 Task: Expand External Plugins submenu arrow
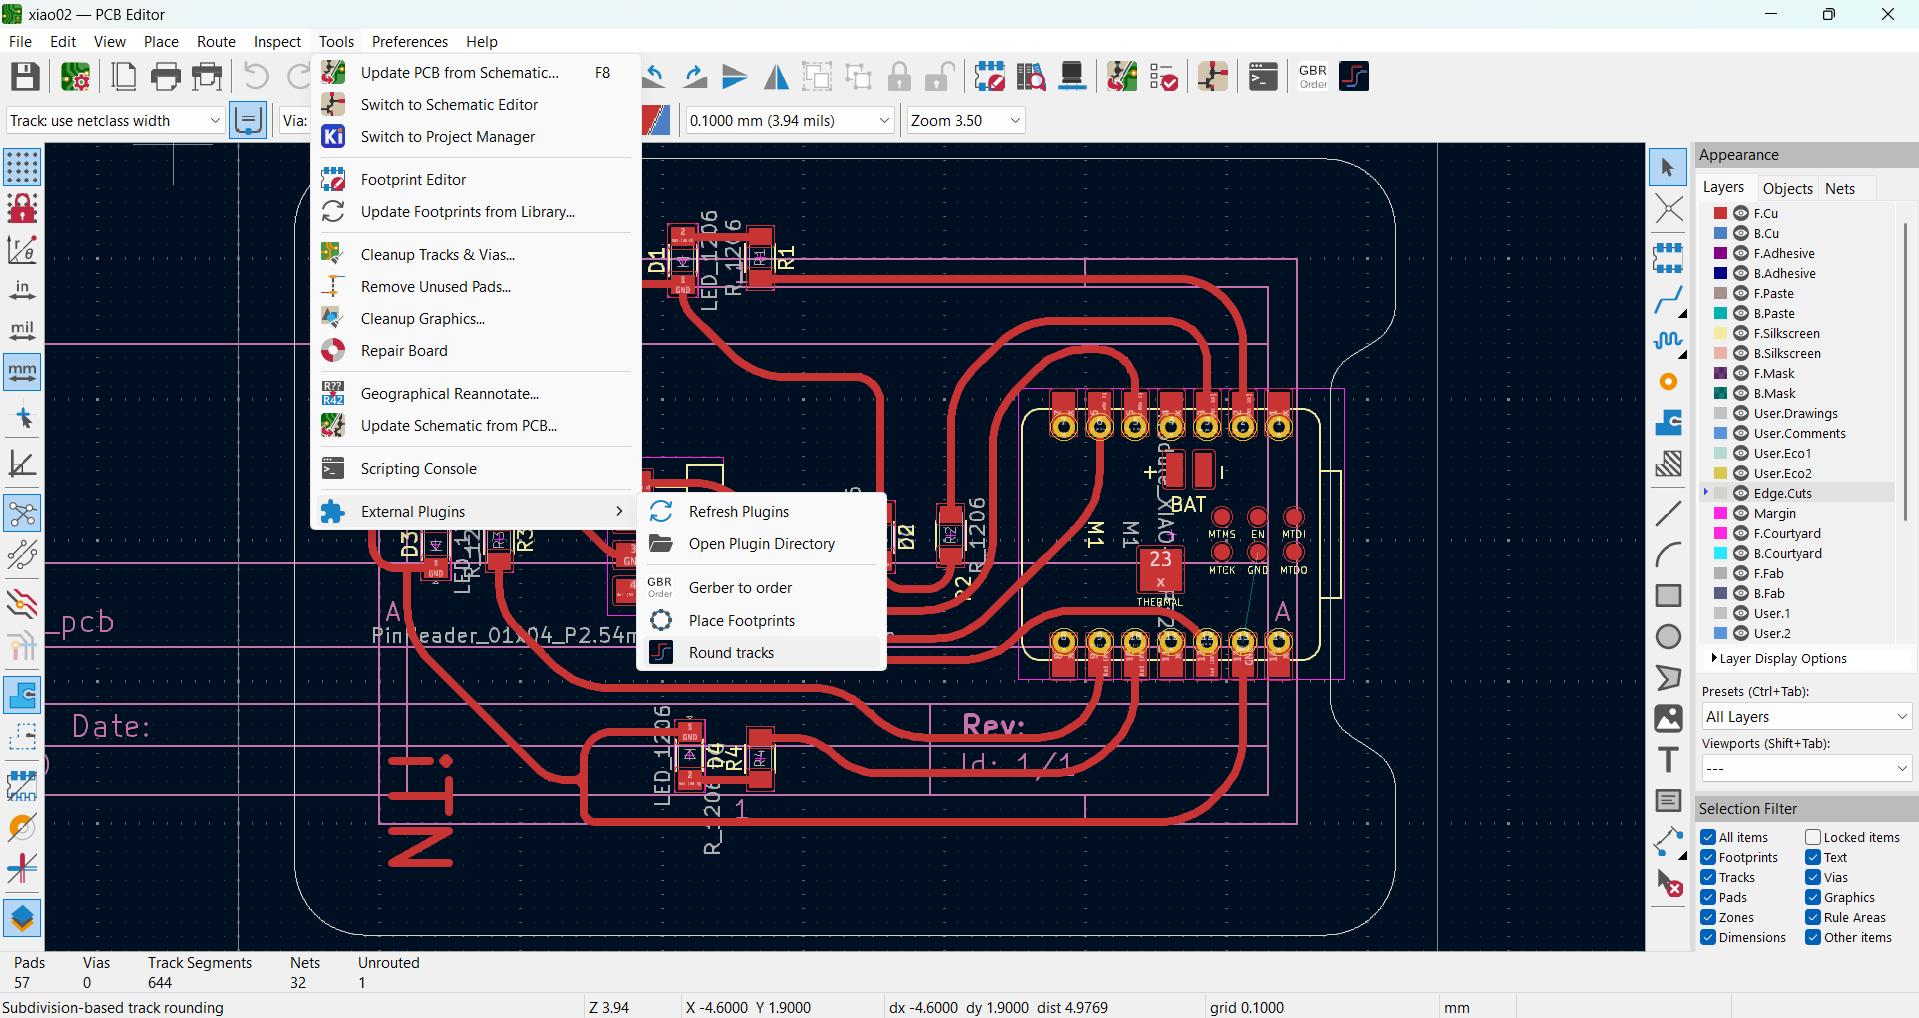click(x=619, y=511)
